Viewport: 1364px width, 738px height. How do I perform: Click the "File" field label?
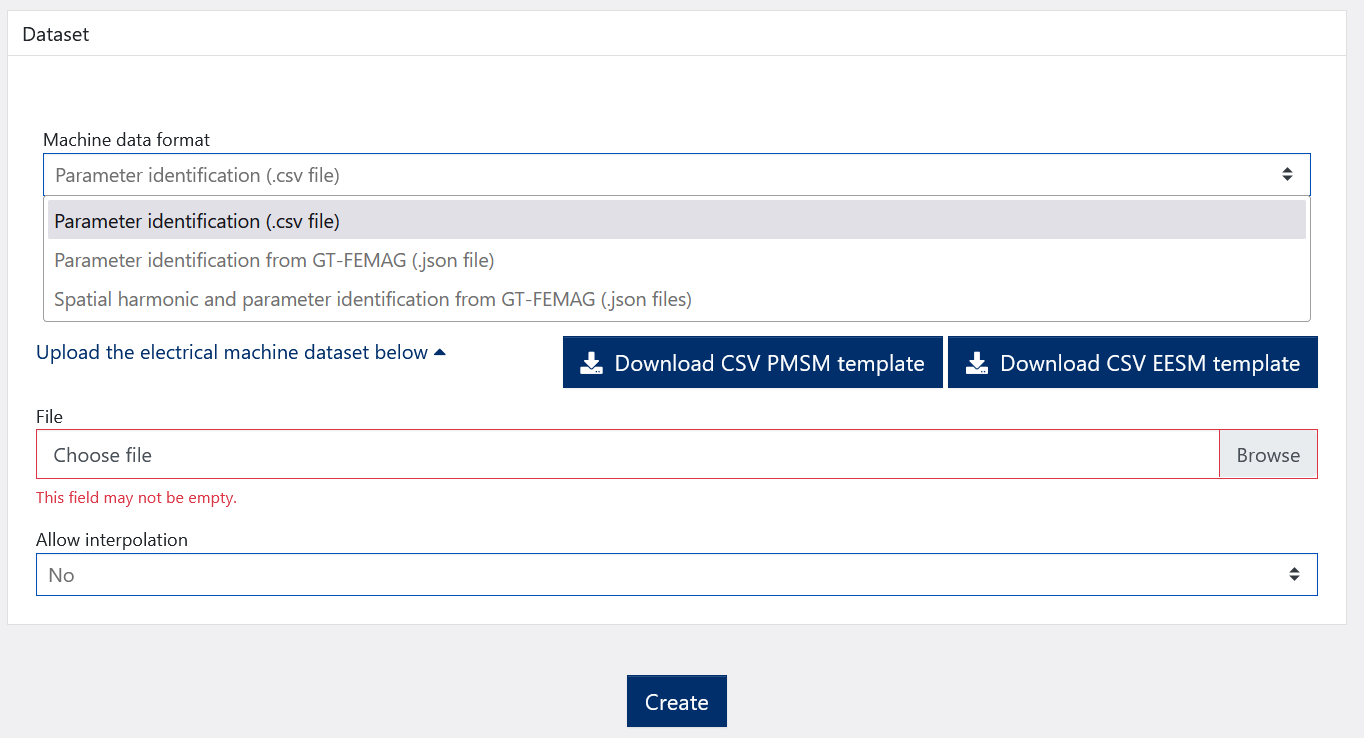49,417
